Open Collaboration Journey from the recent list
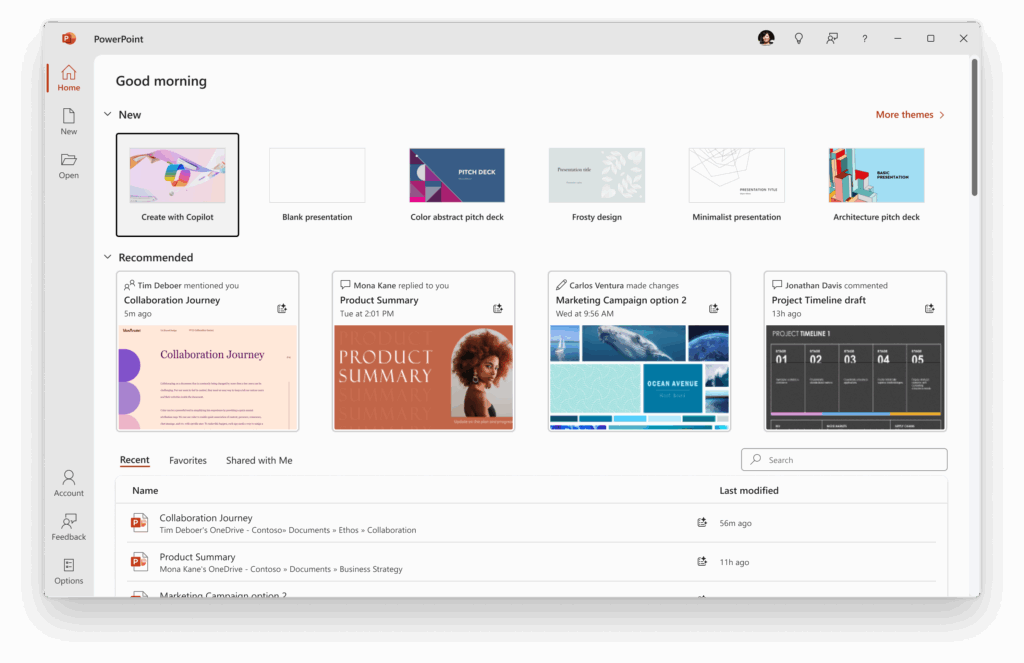The height and width of the screenshot is (663, 1024). tap(532, 523)
